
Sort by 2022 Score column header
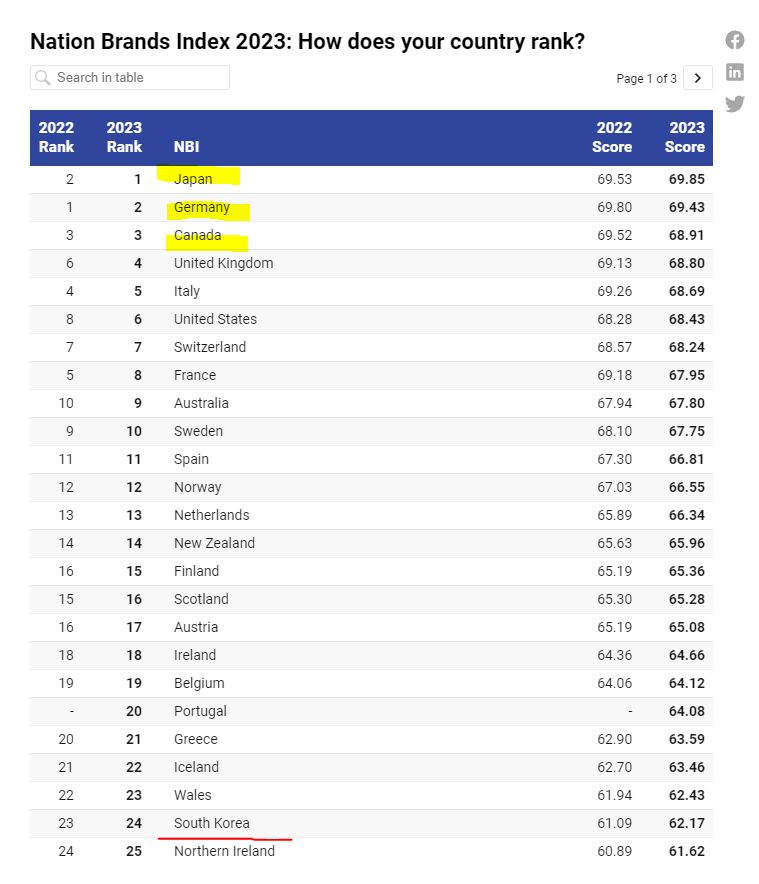click(x=612, y=137)
